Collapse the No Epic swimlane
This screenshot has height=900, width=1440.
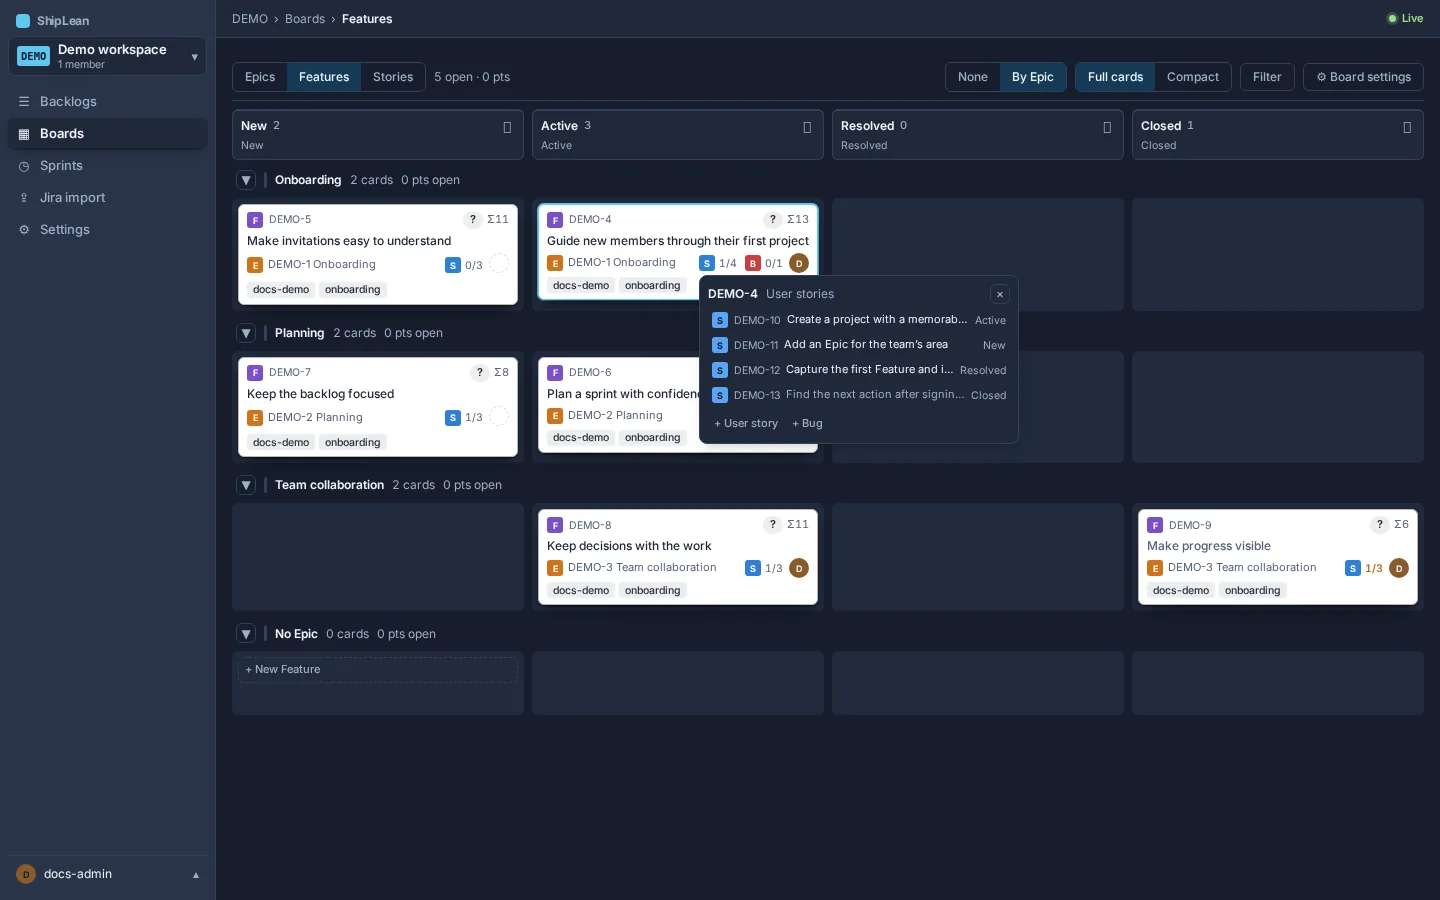point(246,634)
